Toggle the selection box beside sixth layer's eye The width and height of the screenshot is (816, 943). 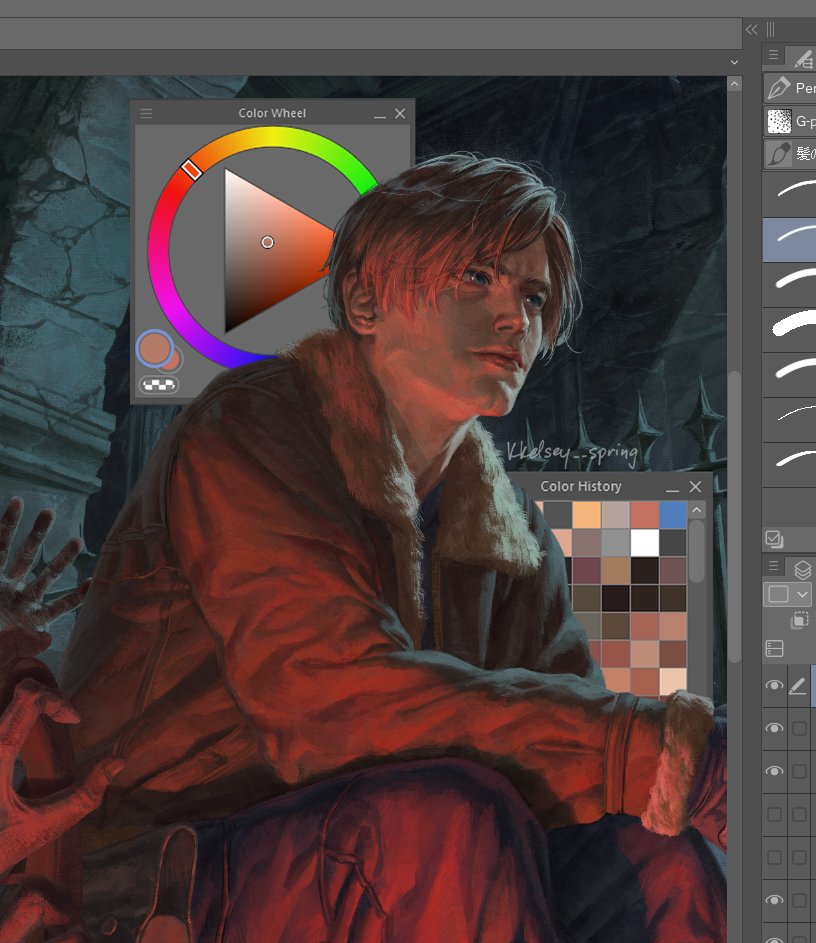(799, 900)
